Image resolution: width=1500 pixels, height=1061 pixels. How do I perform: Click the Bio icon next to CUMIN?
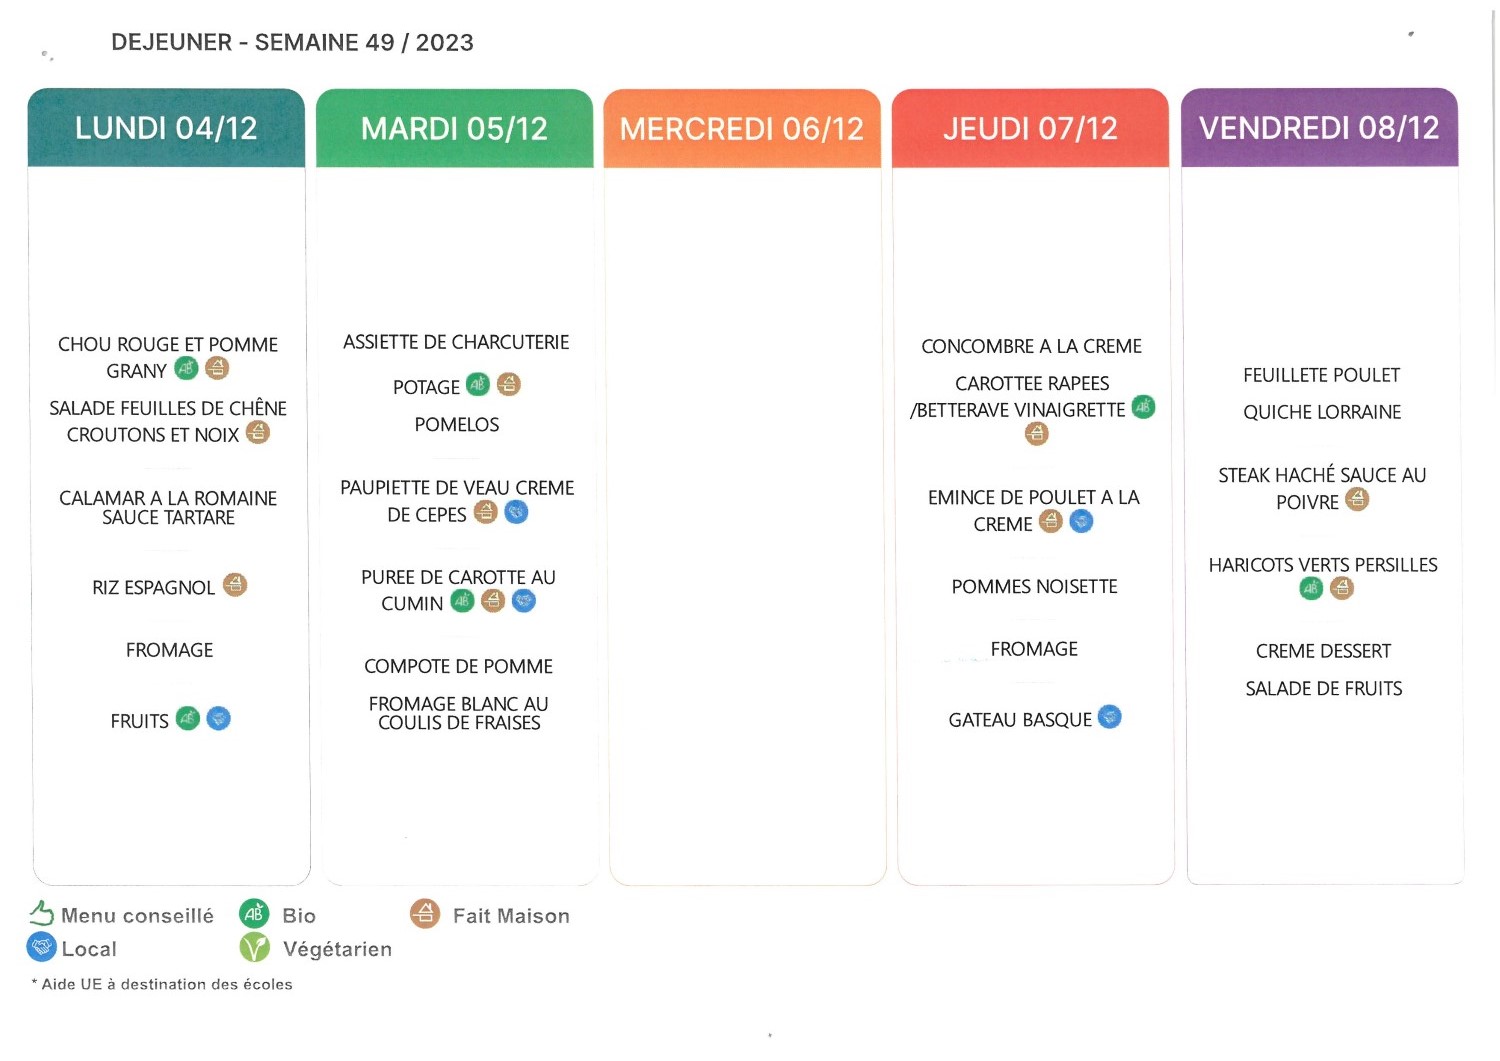point(462,601)
